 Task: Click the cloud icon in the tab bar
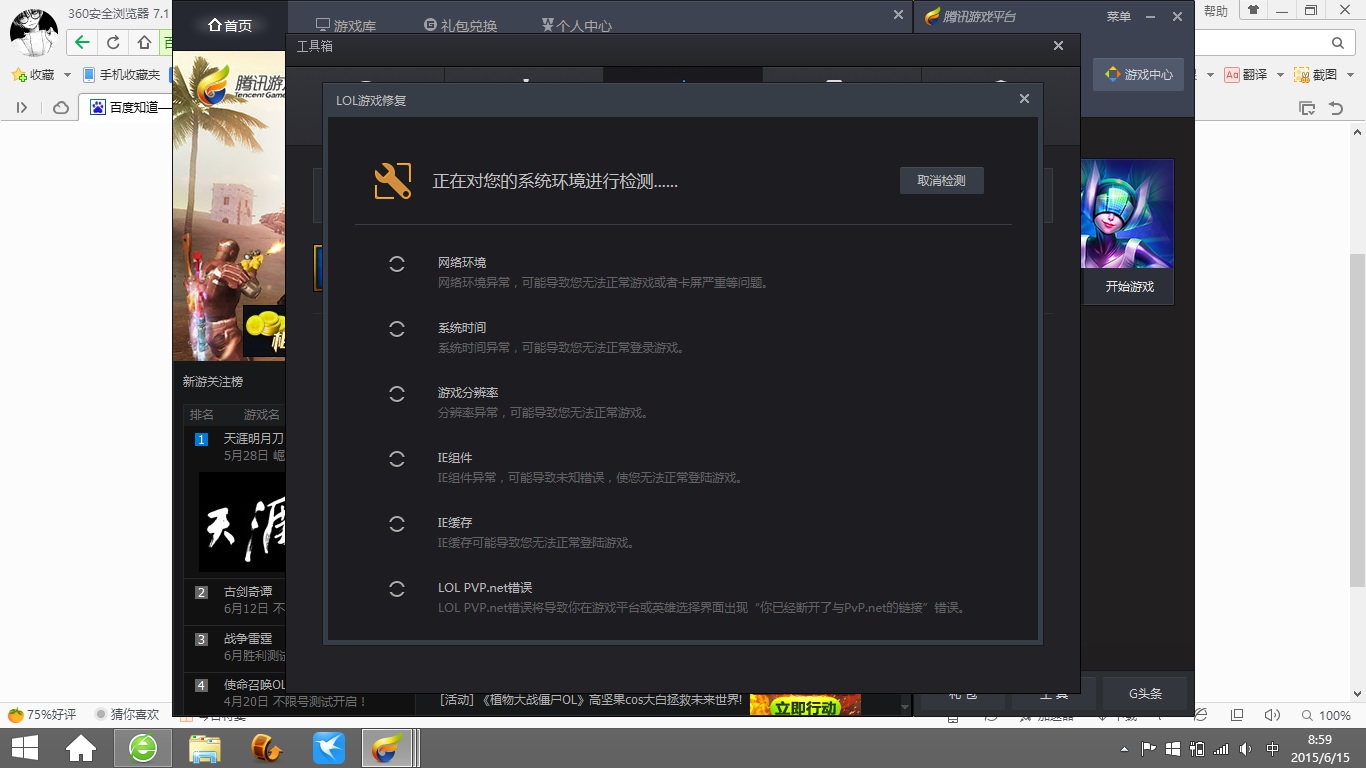tap(61, 107)
